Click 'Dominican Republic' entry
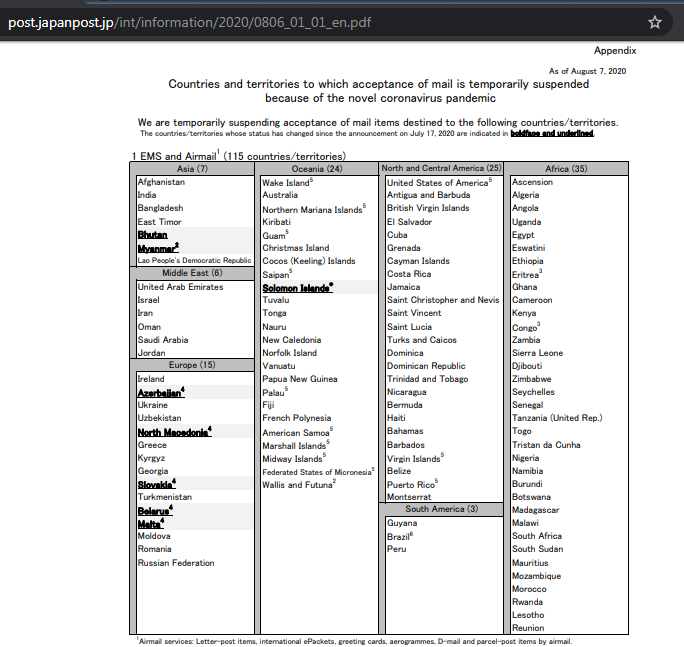684x647 pixels. coord(426,366)
